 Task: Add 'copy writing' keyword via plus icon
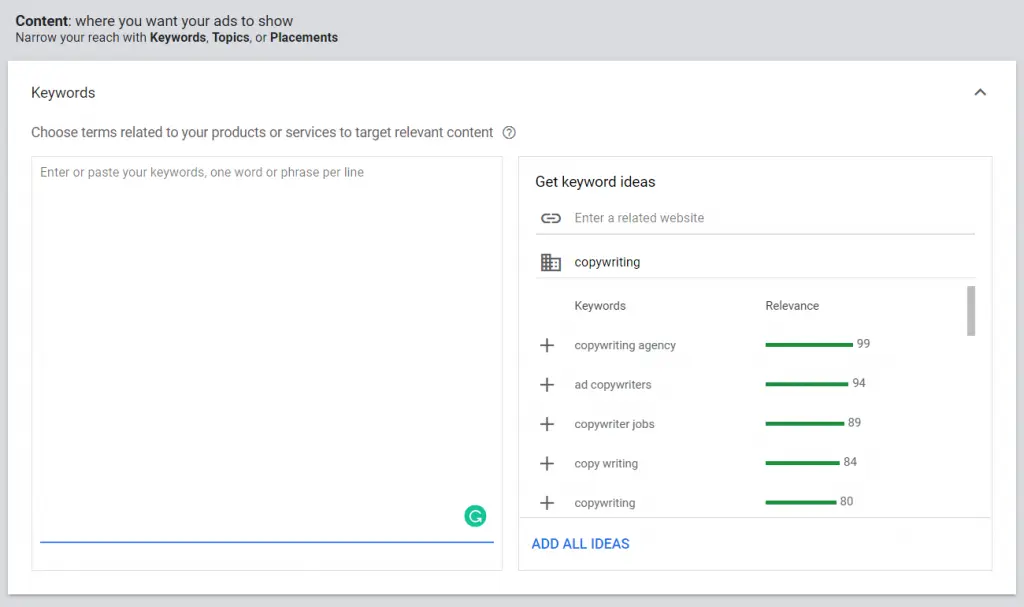pyautogui.click(x=547, y=464)
